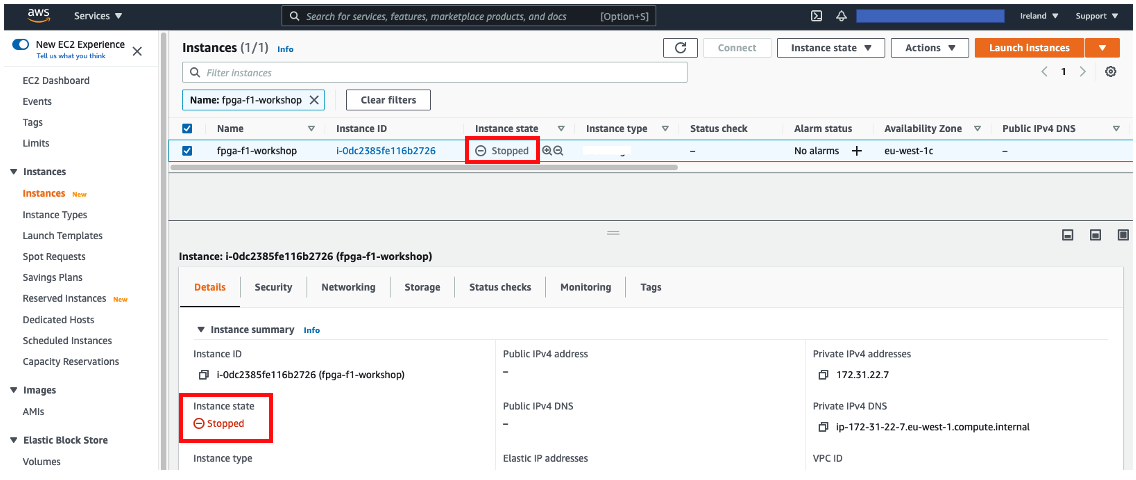
Task: Collapse the Instances sidebar section
Action: pos(13,172)
